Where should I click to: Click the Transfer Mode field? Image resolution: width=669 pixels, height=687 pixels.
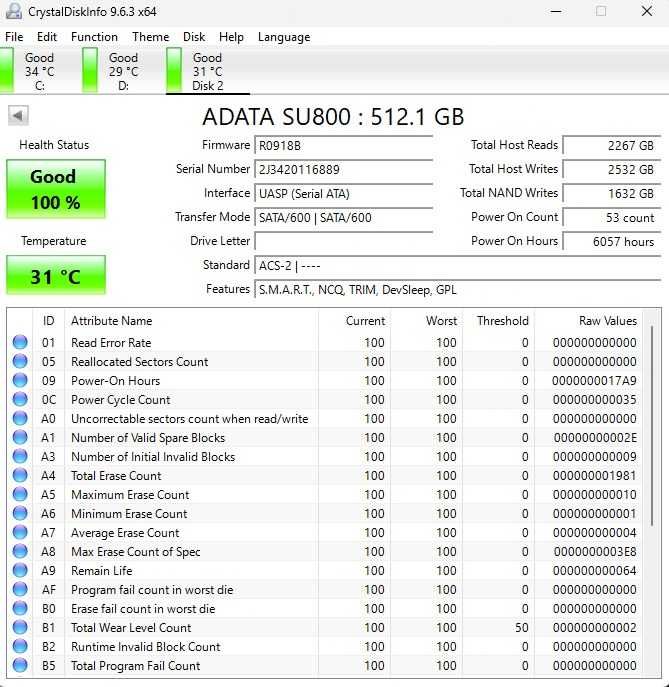click(343, 218)
